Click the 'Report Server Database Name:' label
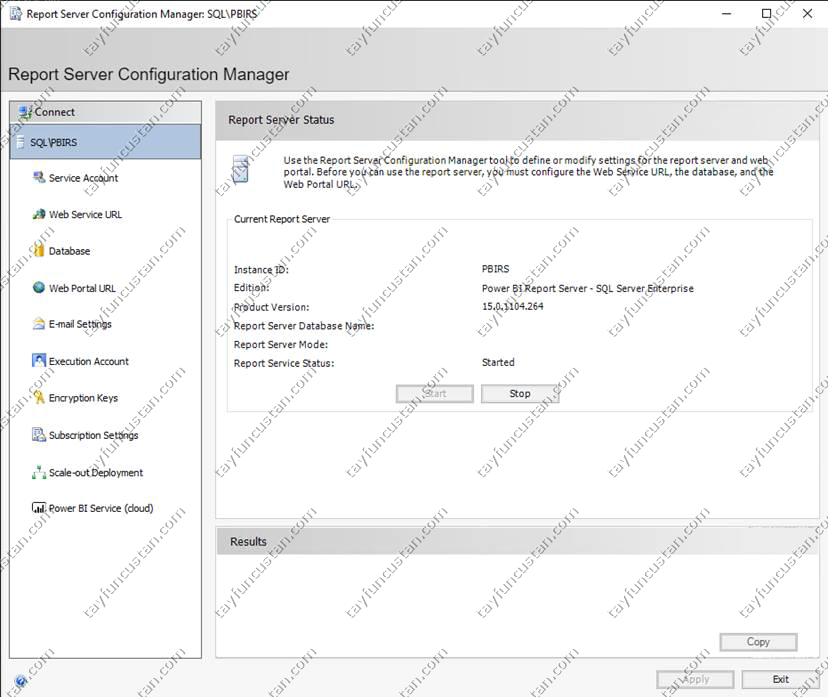 coord(304,326)
